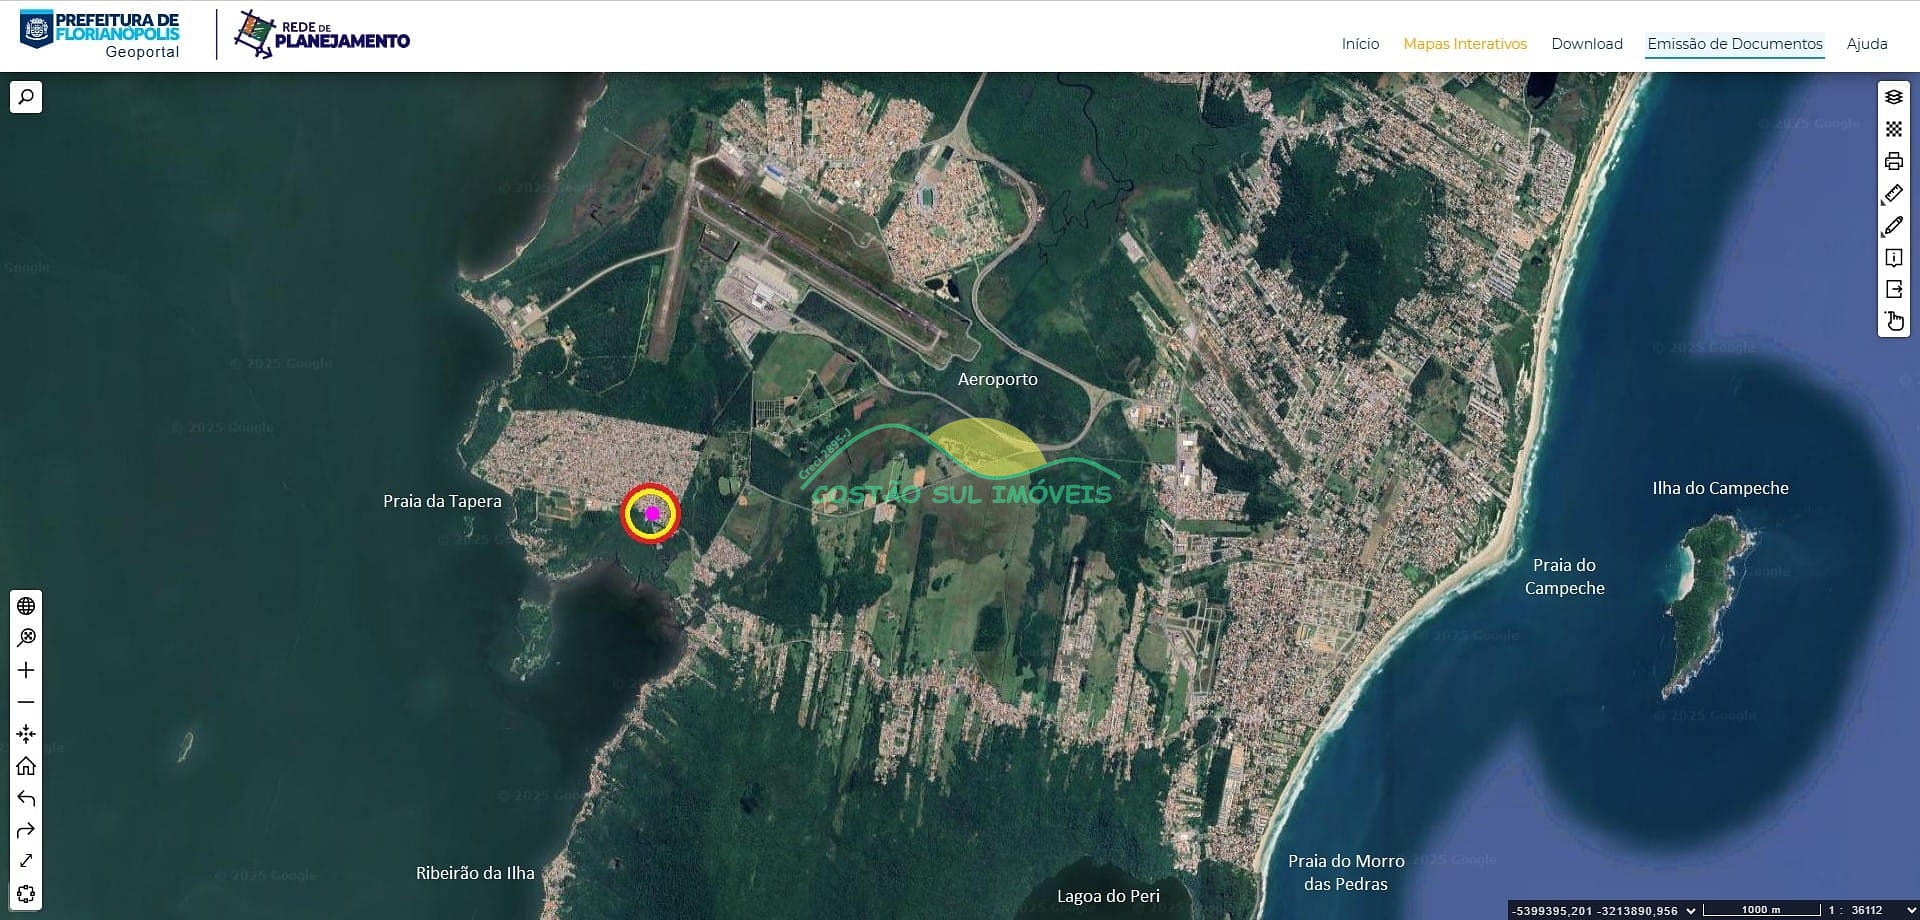The width and height of the screenshot is (1920, 920).
Task: Select the ruler measurement tool
Action: click(x=1893, y=194)
